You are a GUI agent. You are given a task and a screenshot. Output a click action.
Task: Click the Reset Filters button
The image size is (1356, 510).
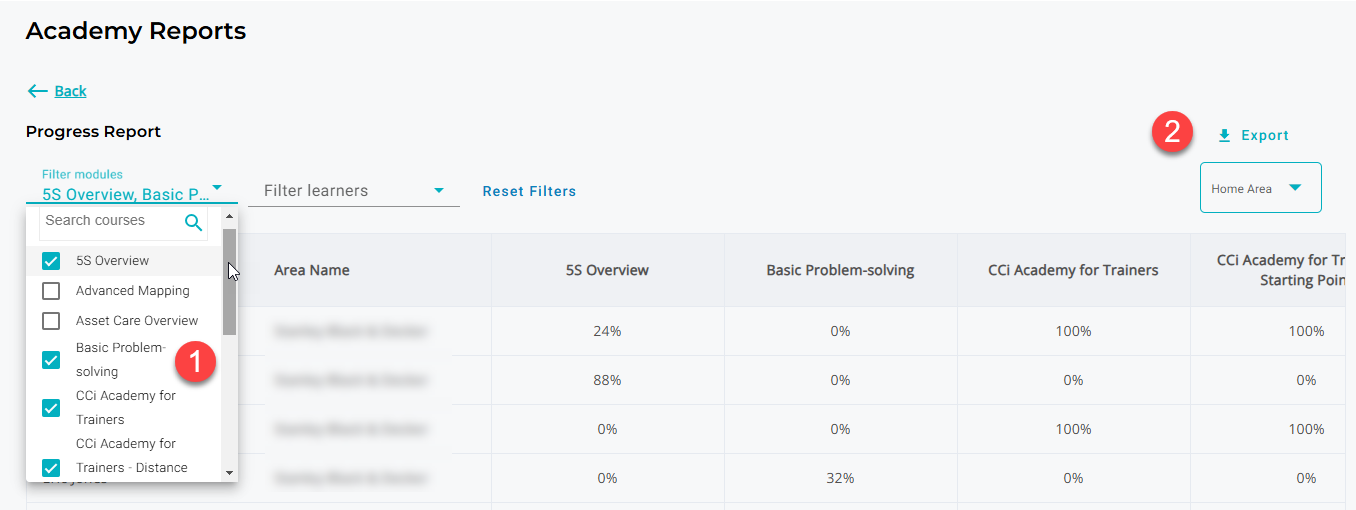pos(529,191)
